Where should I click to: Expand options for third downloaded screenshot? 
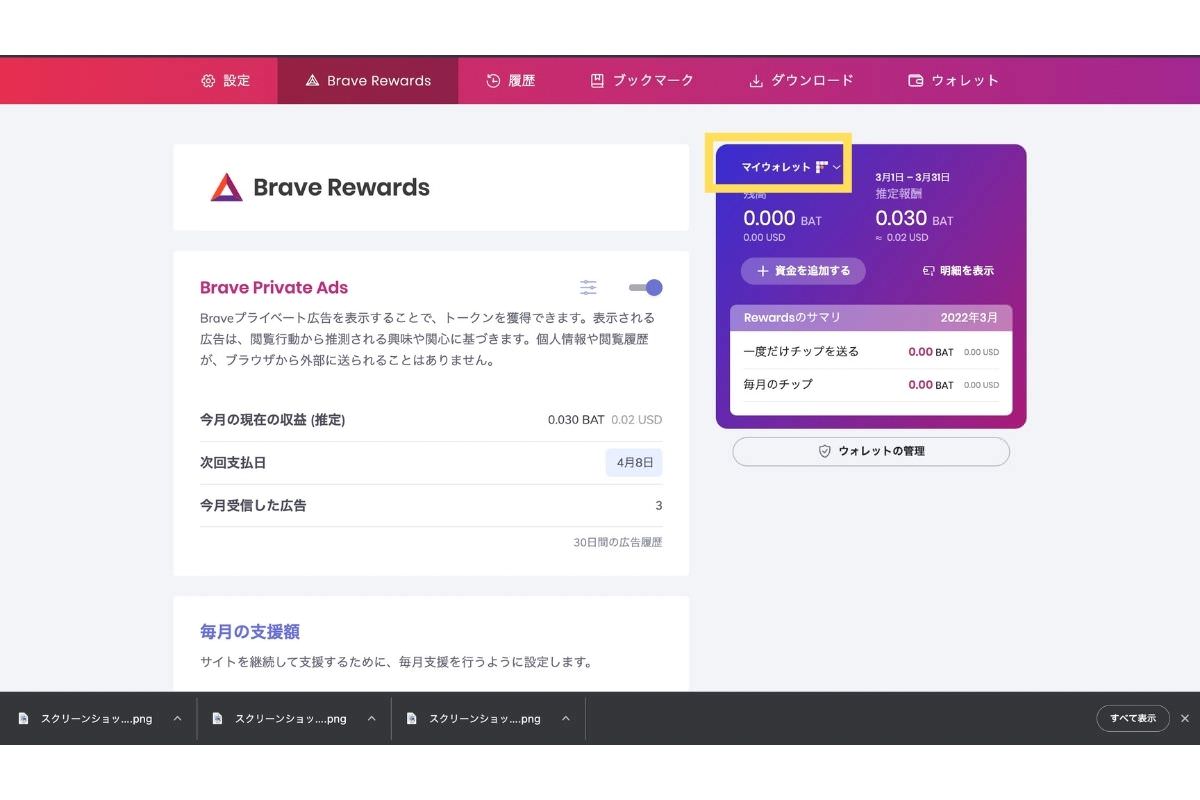[565, 718]
